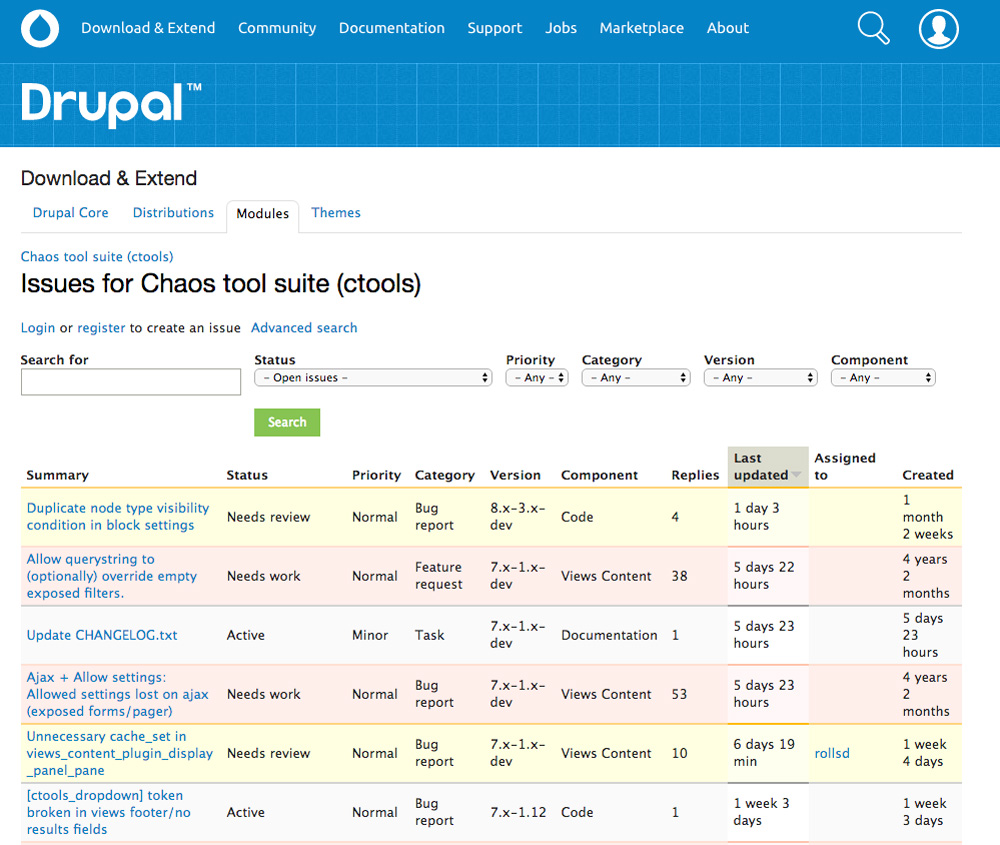Sort table by Version column header
The height and width of the screenshot is (845, 1000).
tap(515, 475)
